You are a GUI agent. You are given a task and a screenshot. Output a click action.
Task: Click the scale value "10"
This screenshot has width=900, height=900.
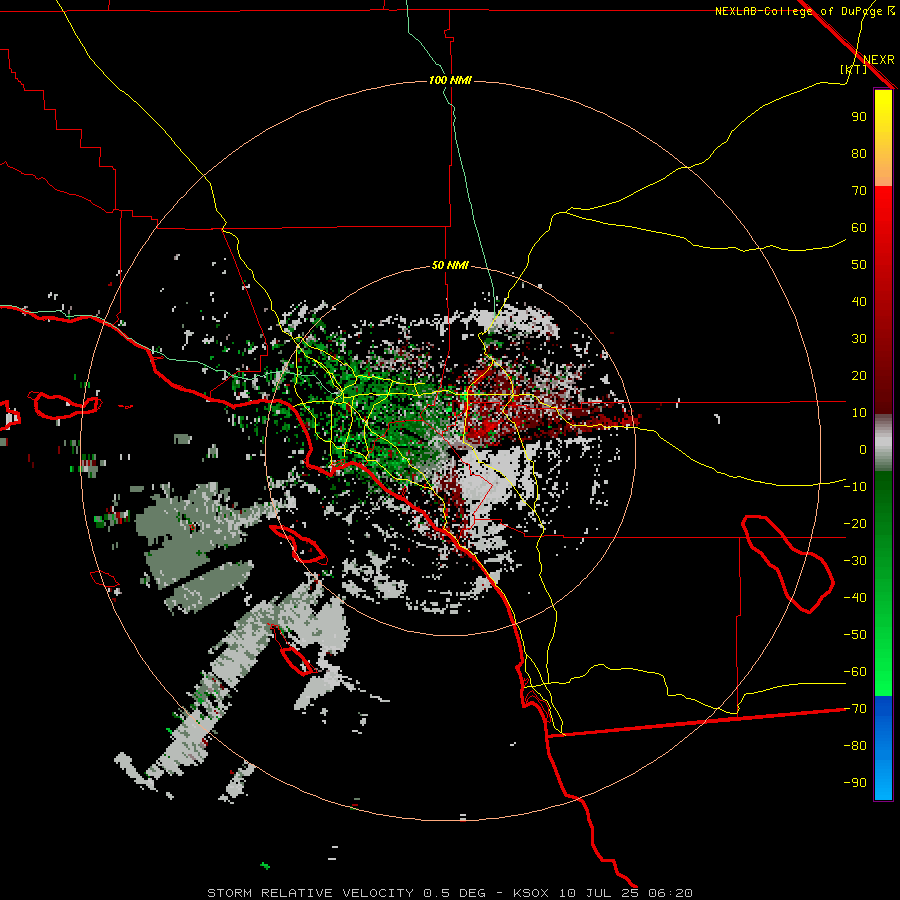coord(859,413)
